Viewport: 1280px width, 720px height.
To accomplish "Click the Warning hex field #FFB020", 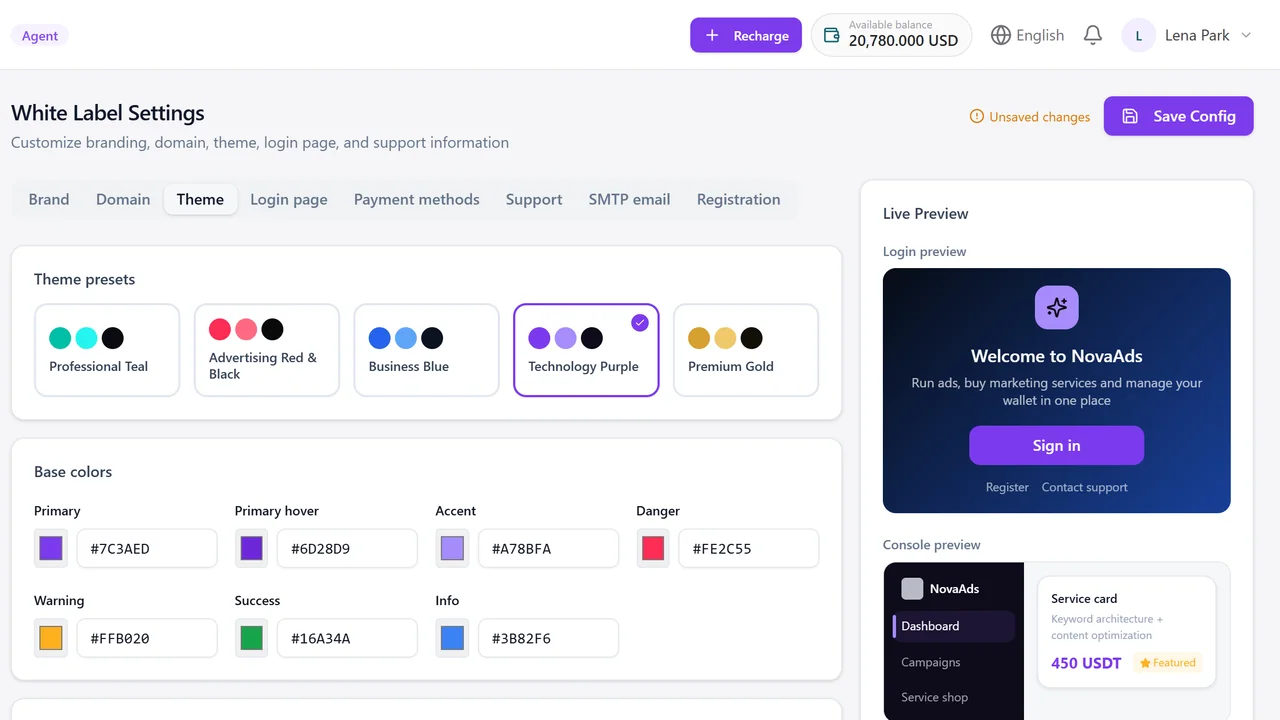I will point(147,638).
